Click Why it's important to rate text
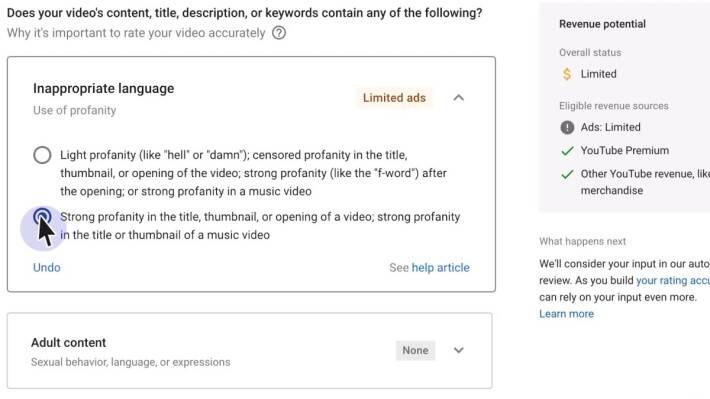This screenshot has width=710, height=399. pos(136,33)
